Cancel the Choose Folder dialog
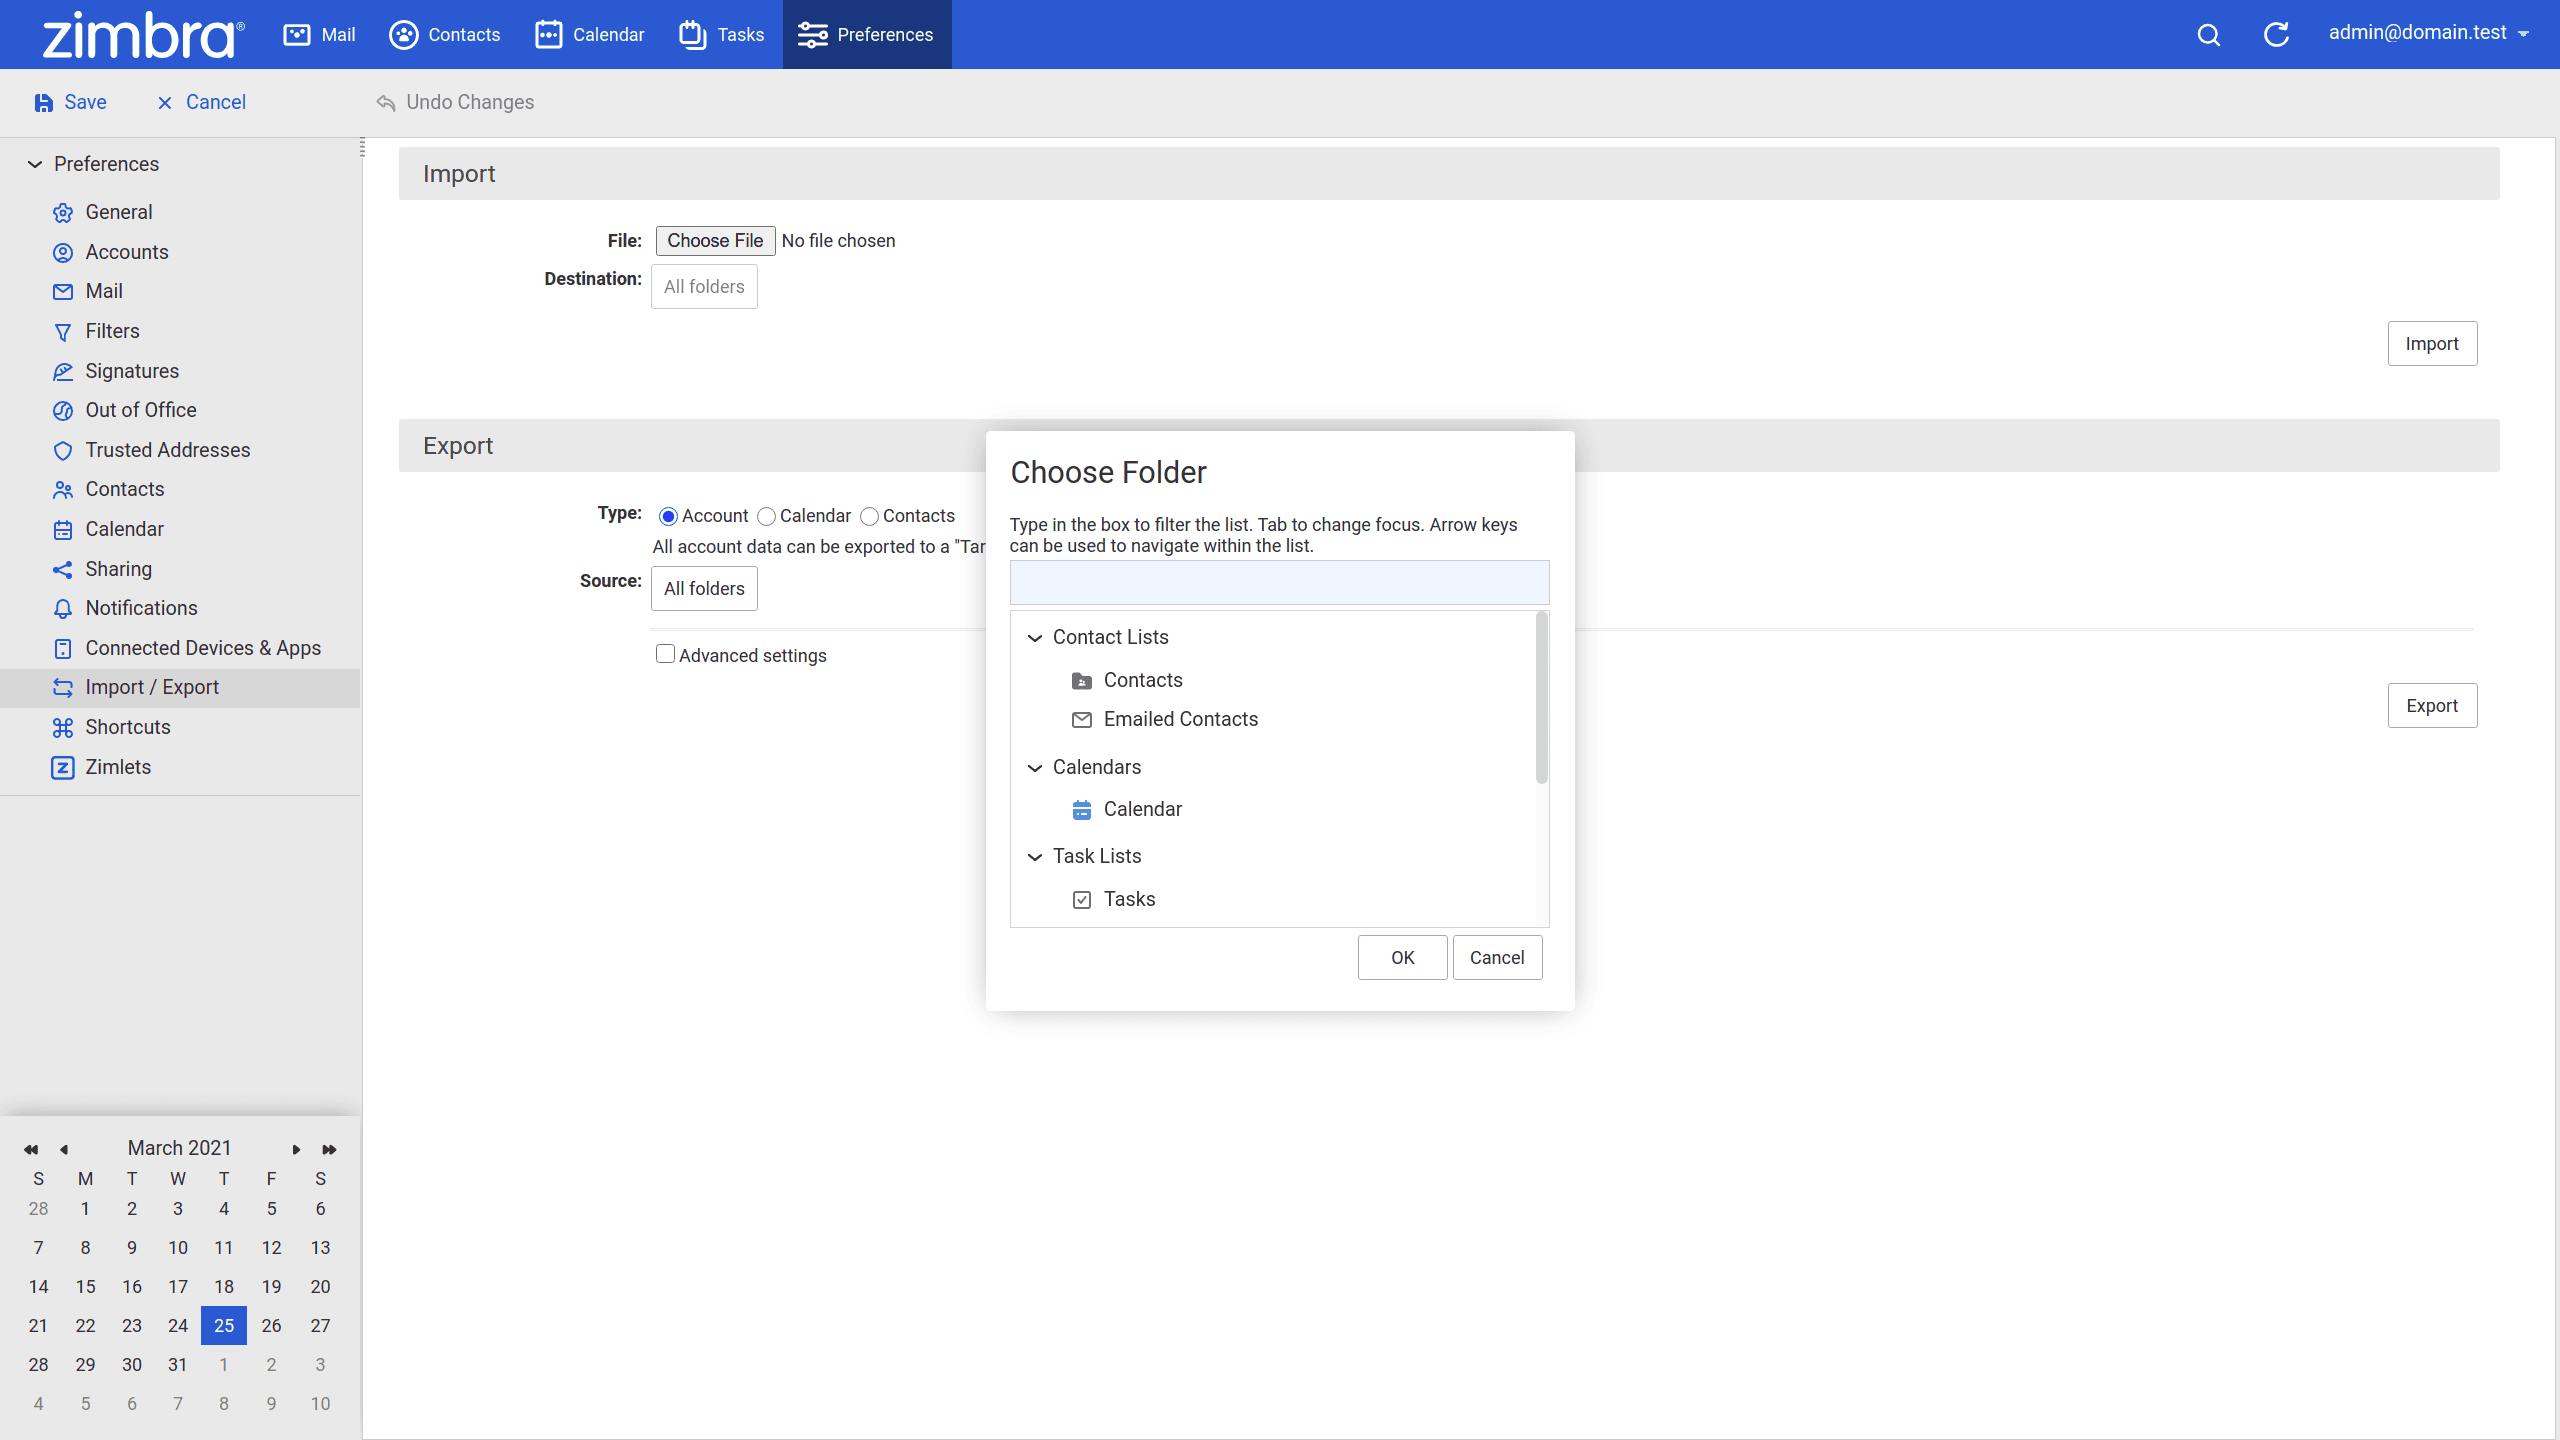The width and height of the screenshot is (2560, 1440). (1497, 958)
